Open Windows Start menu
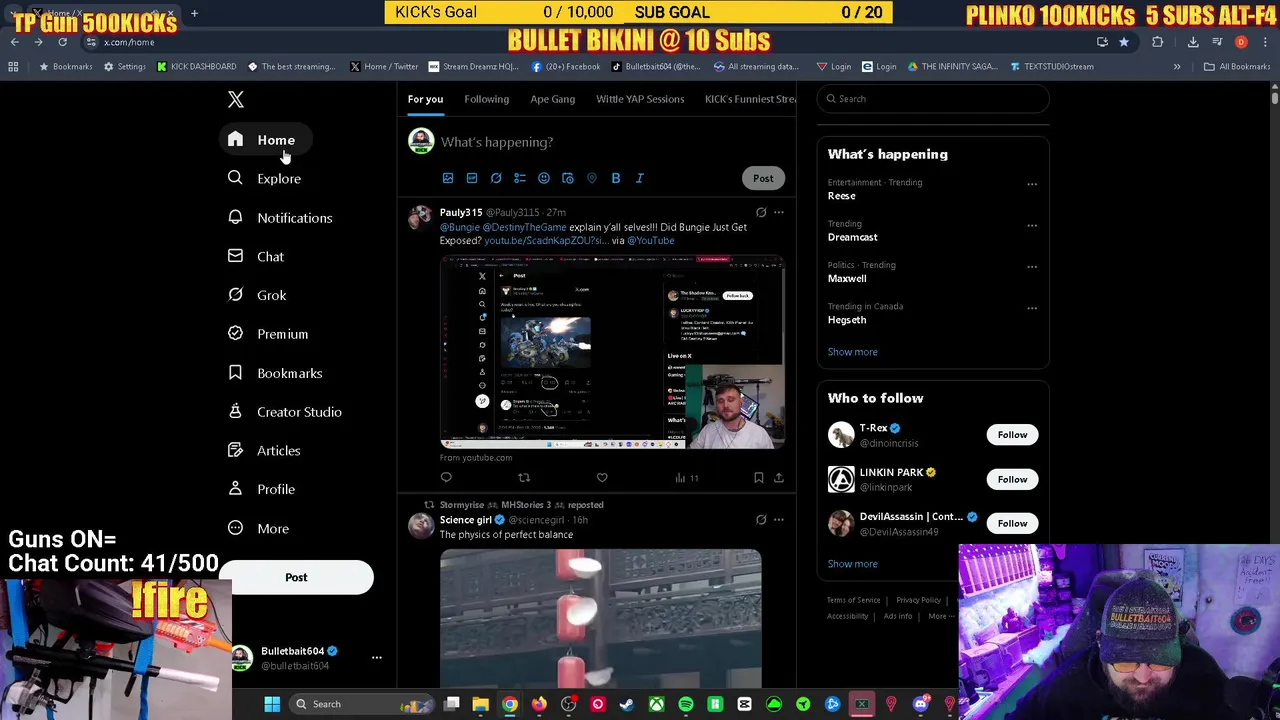The height and width of the screenshot is (720, 1280). [x=272, y=704]
